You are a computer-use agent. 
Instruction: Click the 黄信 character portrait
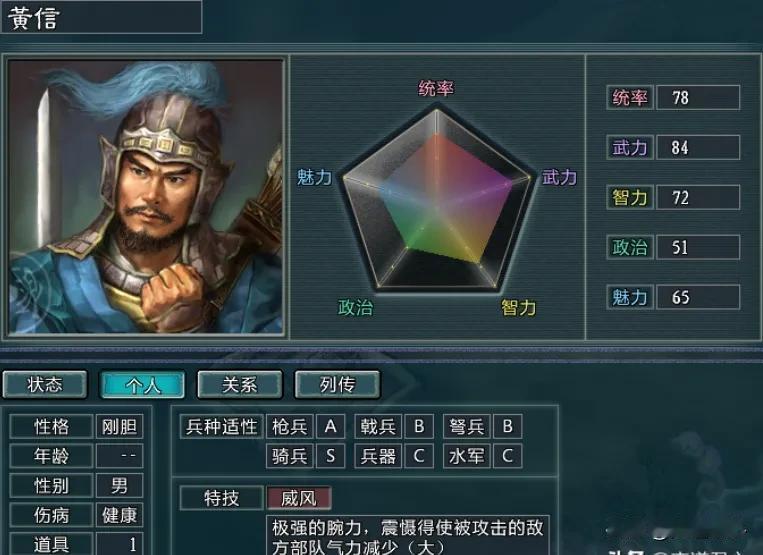click(x=145, y=197)
